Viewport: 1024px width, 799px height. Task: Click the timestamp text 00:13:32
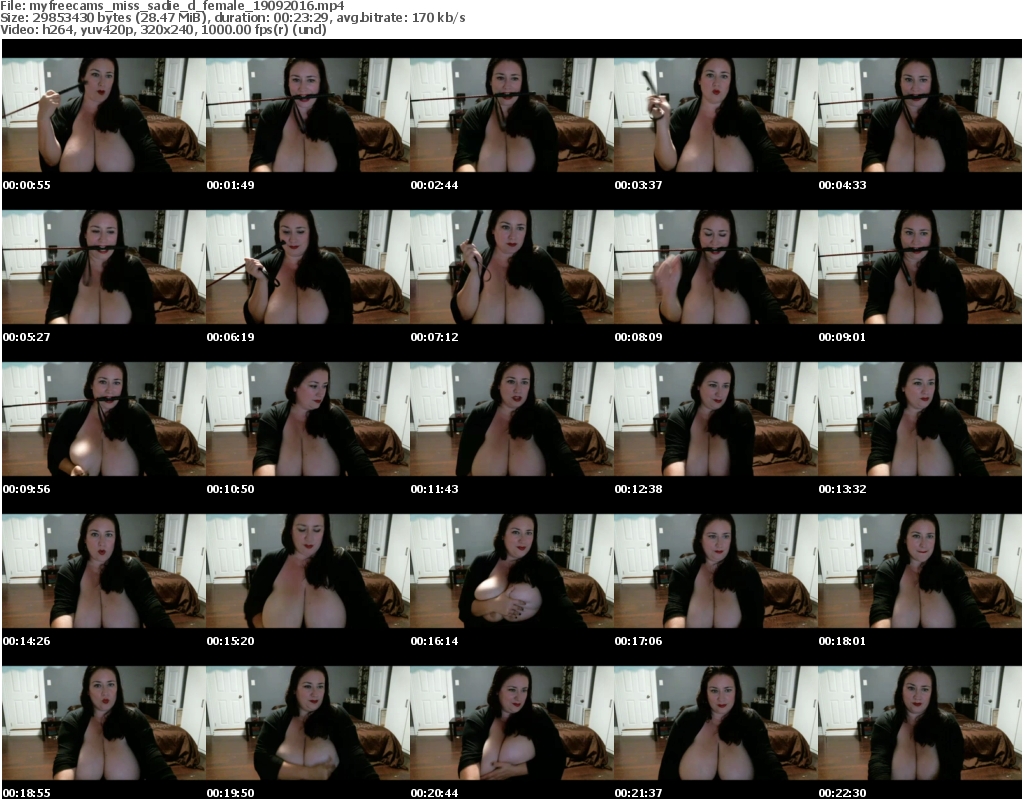tap(842, 489)
